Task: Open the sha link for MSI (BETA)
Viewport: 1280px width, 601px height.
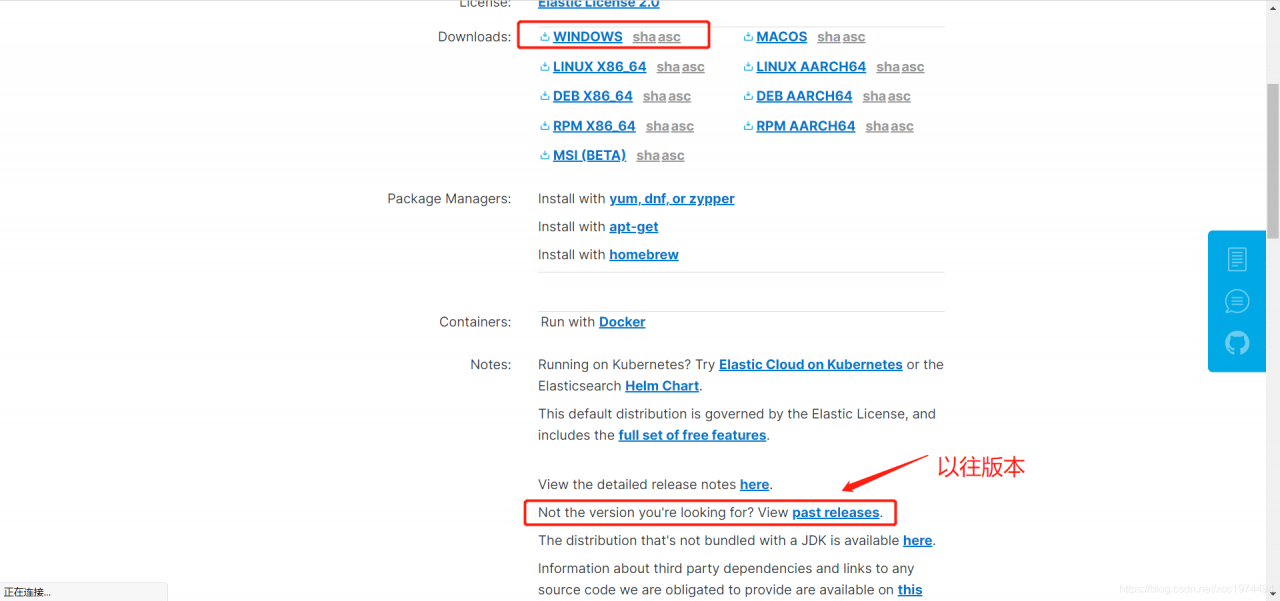Action: tap(648, 155)
